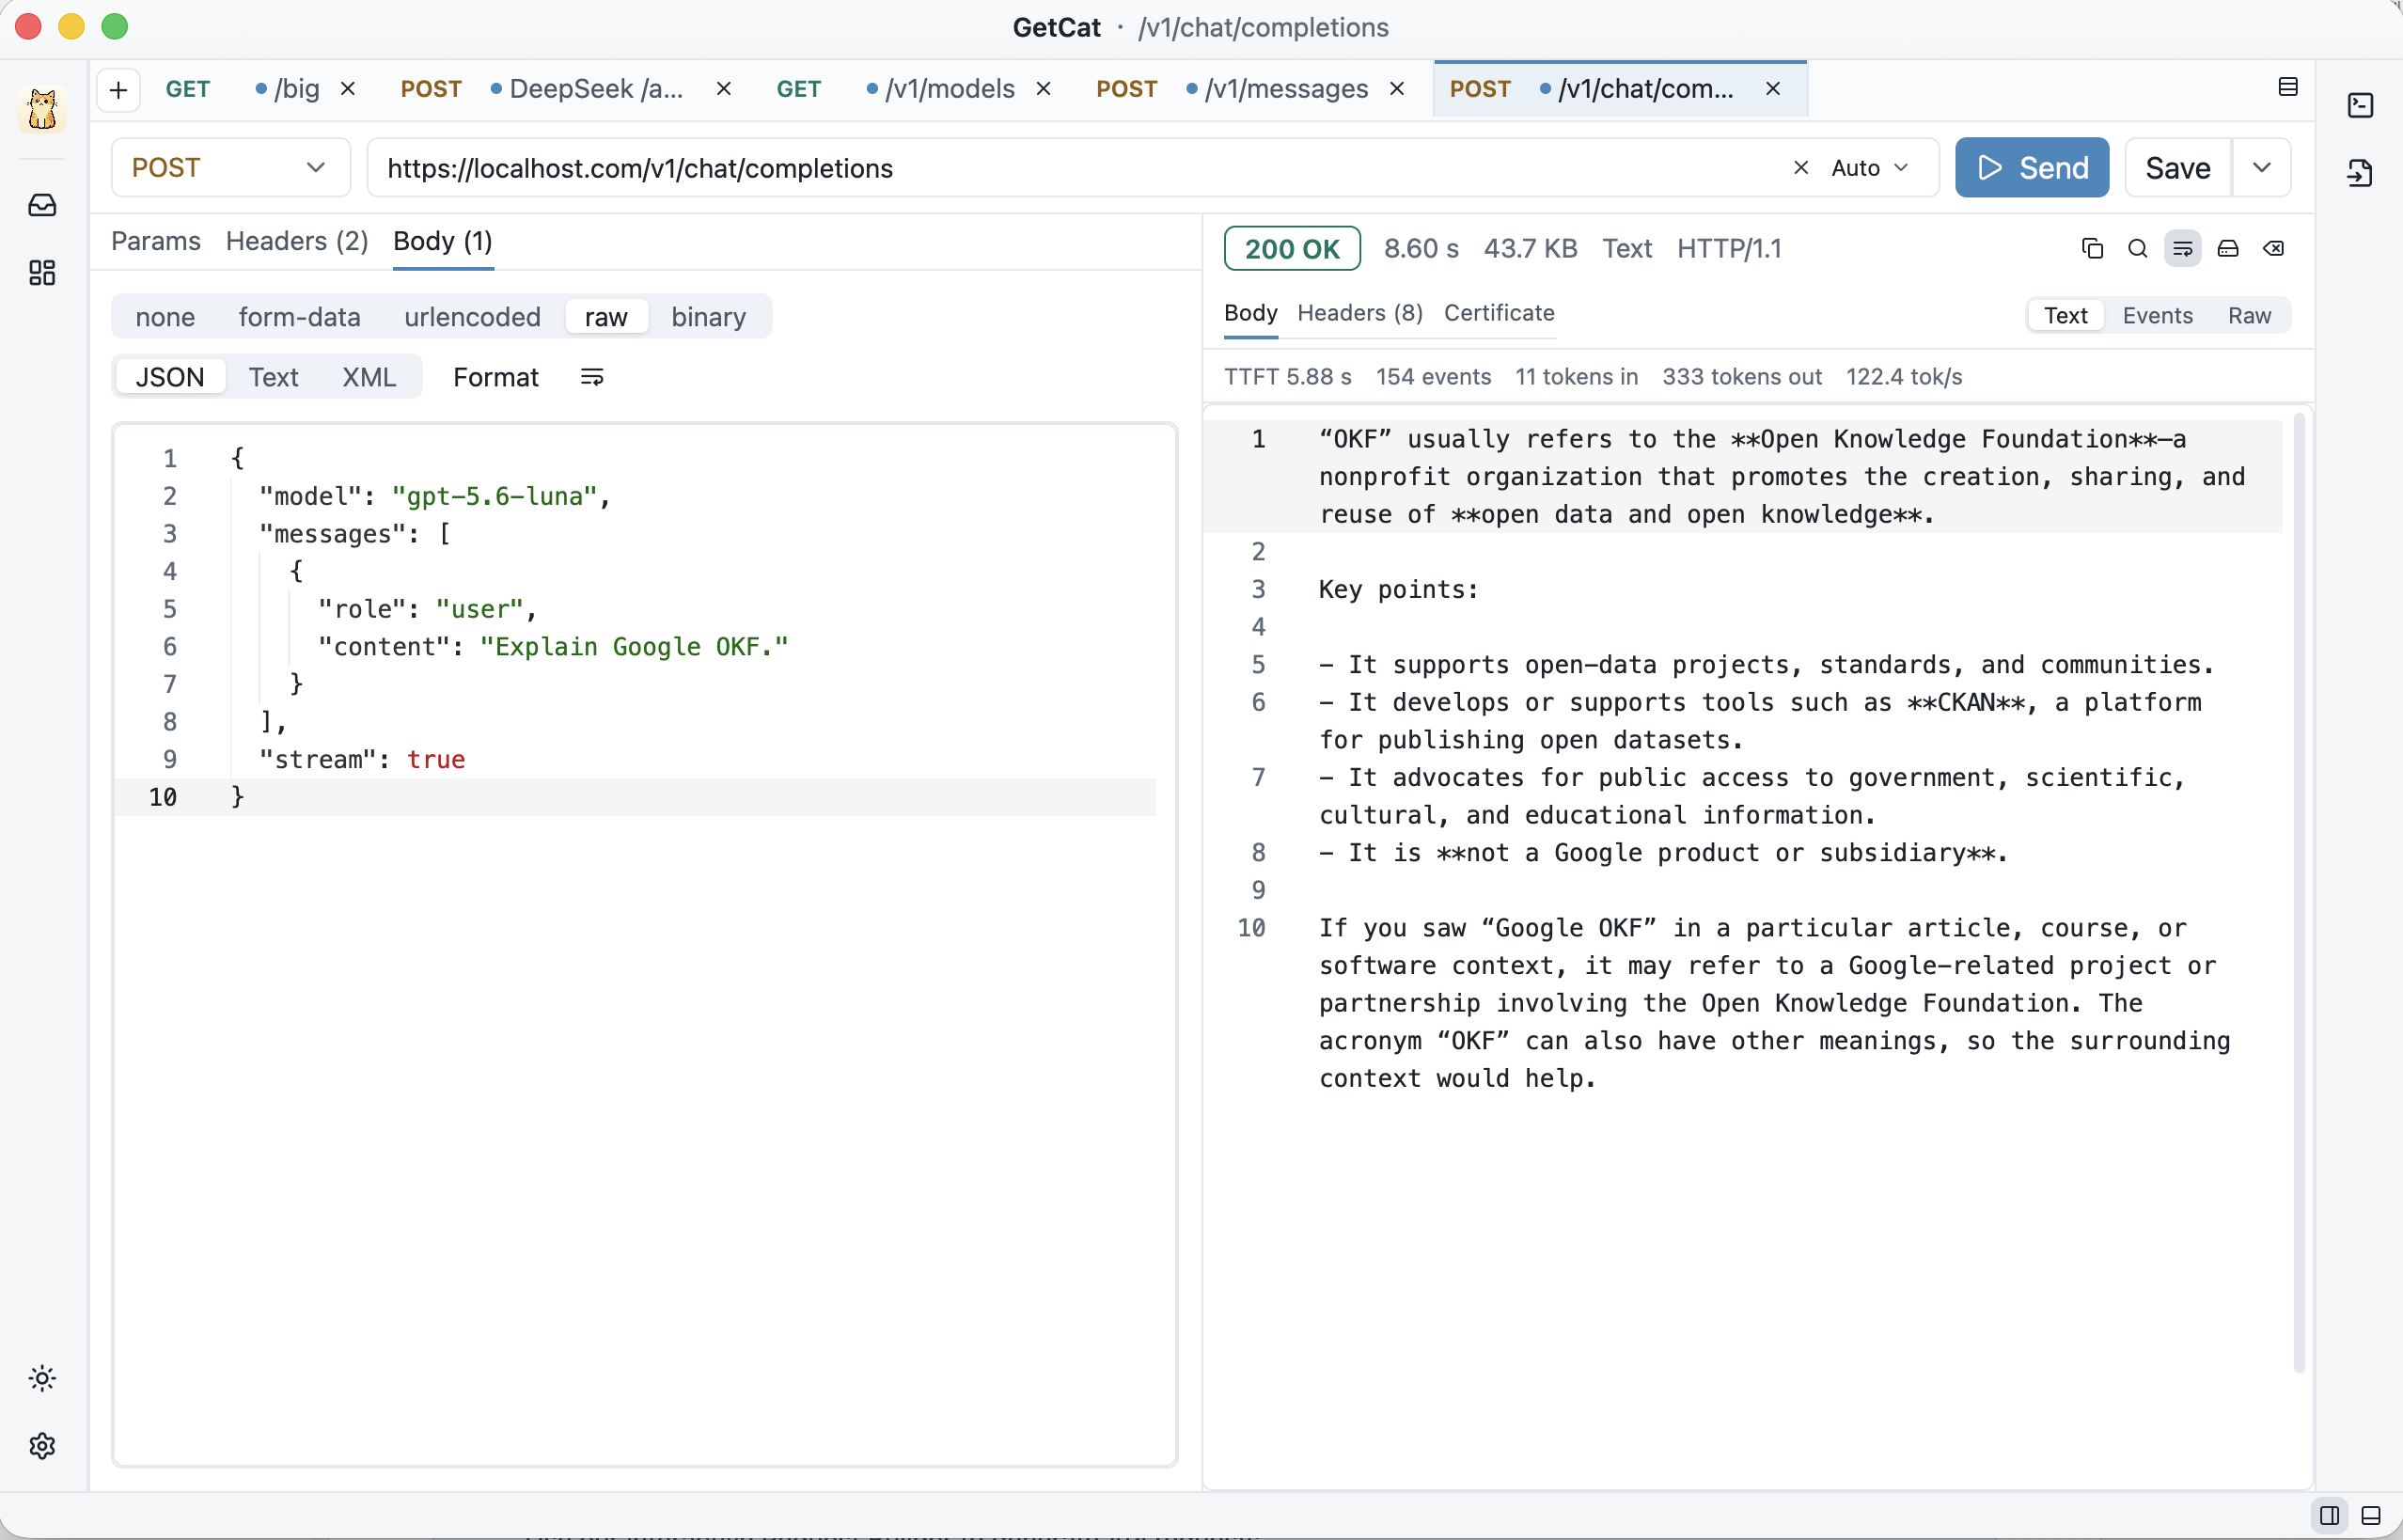Send the request

pos(2032,167)
